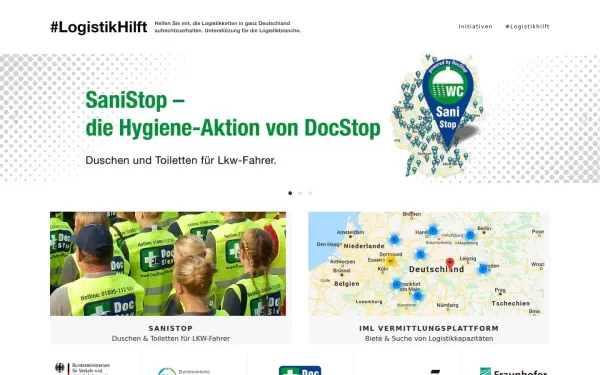Click the header tagline 'Helfen Sie mit'
The height and width of the screenshot is (375, 600).
click(228, 27)
